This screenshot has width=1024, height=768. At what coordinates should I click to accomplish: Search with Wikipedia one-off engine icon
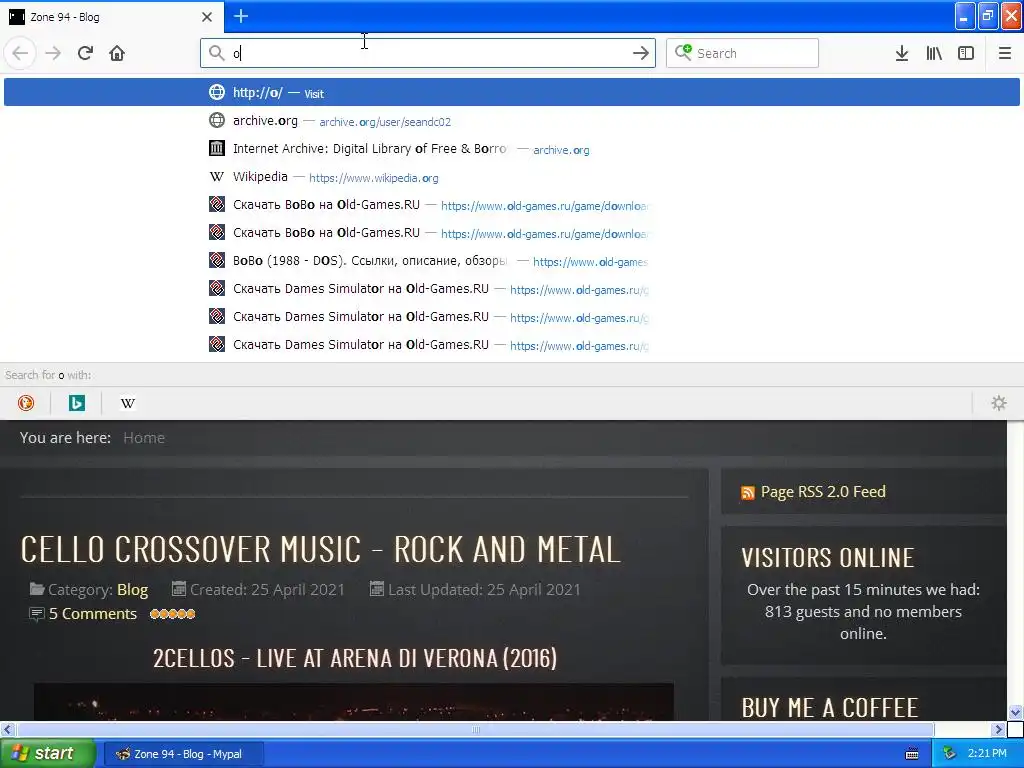point(128,403)
